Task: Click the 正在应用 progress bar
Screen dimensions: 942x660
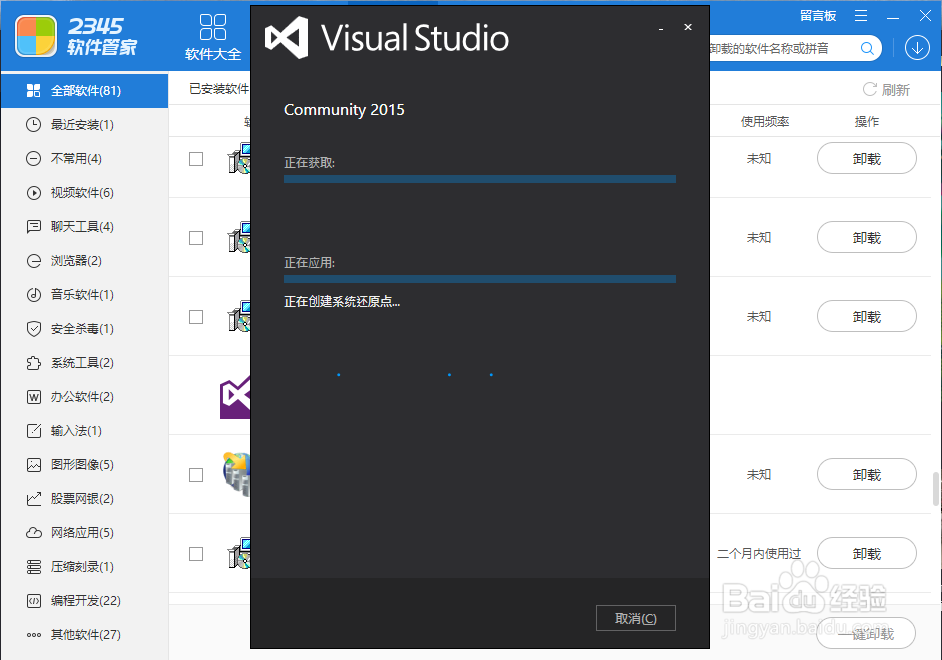Action: point(479,279)
